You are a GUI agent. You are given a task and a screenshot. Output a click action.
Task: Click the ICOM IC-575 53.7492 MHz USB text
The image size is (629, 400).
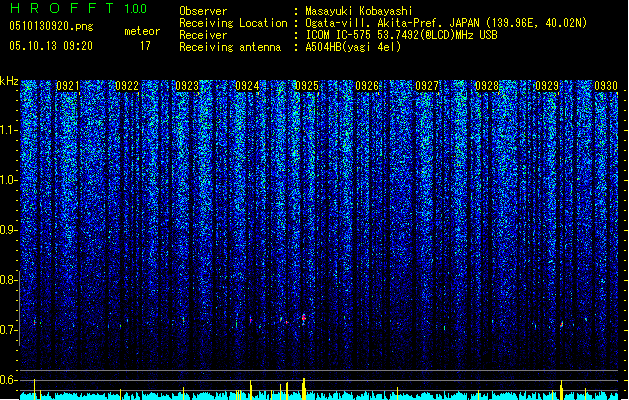click(x=401, y=35)
